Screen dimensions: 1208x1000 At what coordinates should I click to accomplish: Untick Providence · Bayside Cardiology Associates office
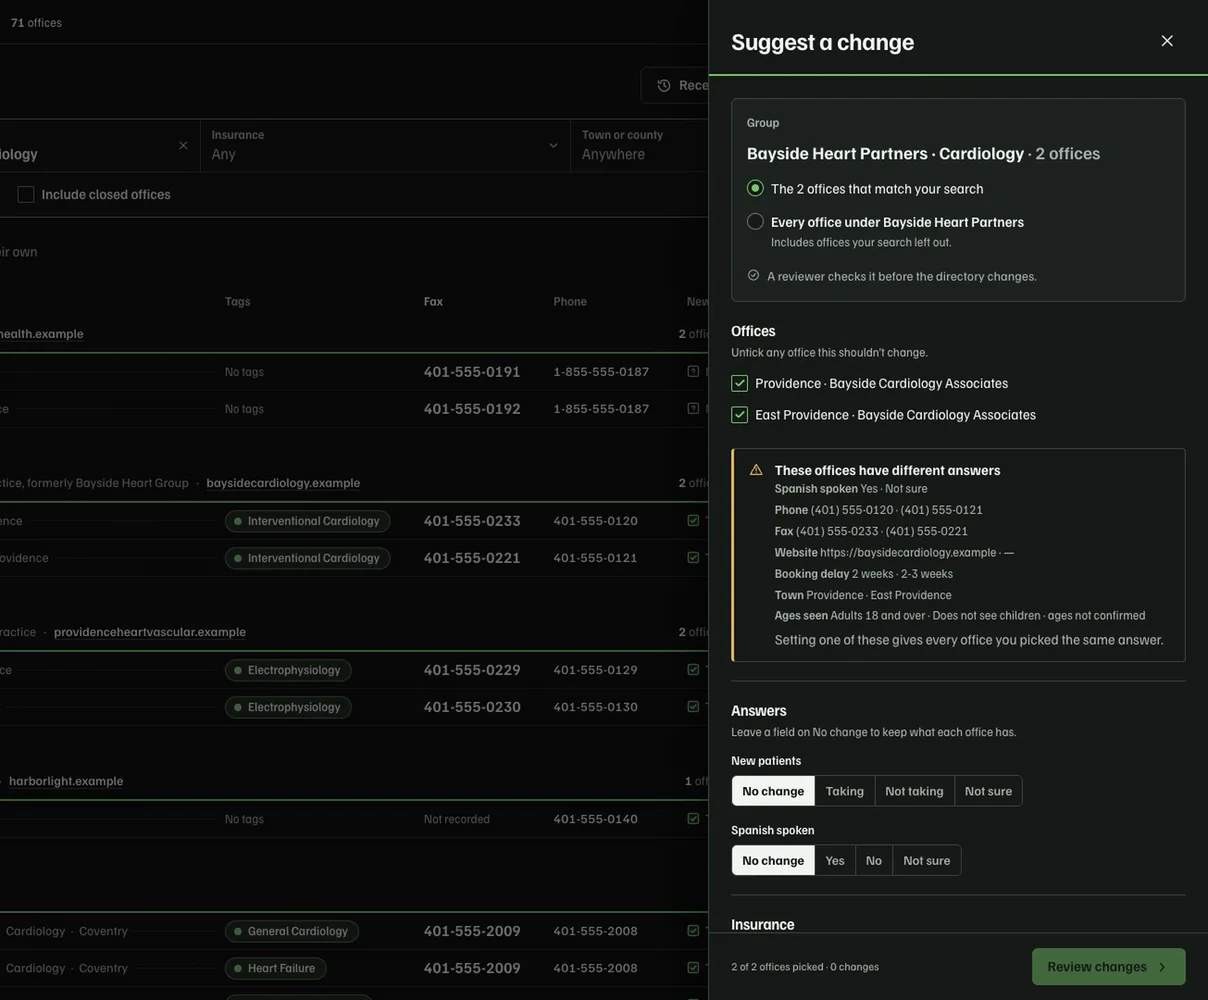point(740,384)
